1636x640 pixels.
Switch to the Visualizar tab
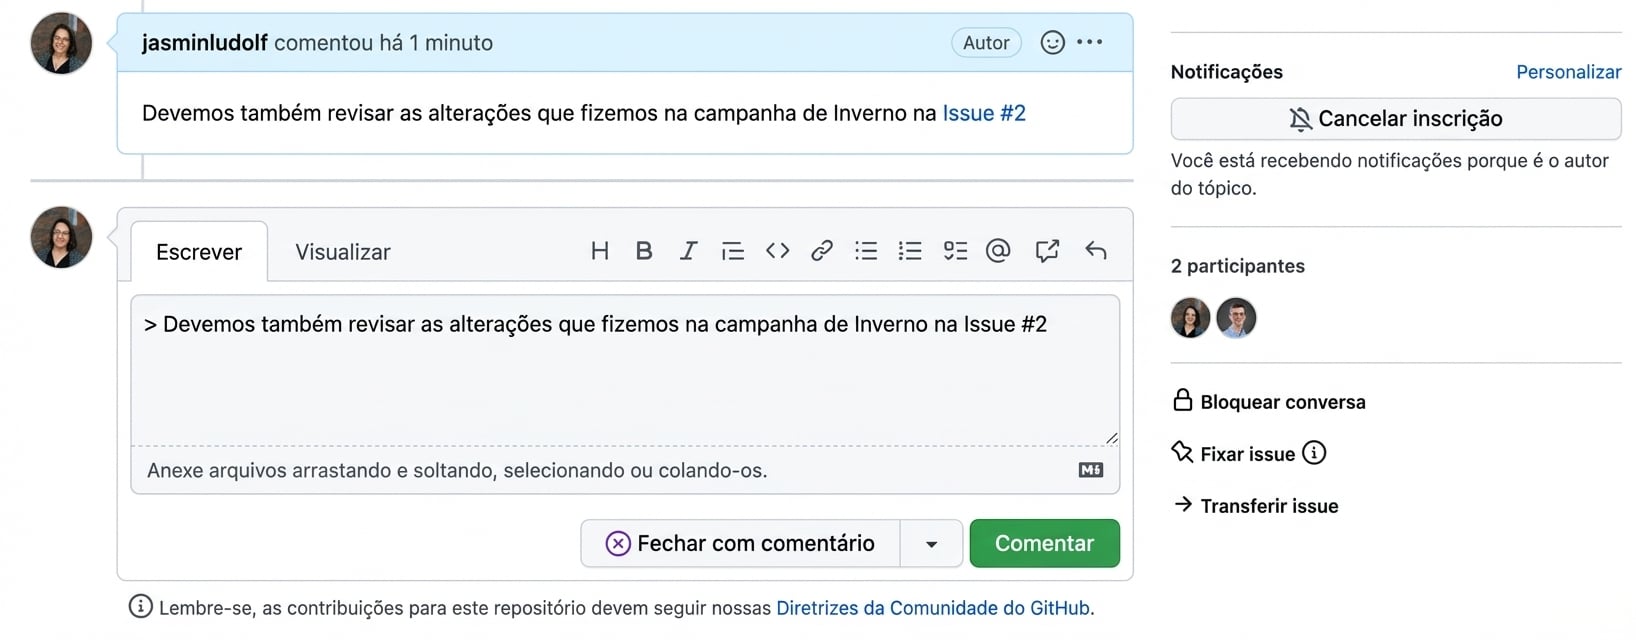click(x=343, y=252)
